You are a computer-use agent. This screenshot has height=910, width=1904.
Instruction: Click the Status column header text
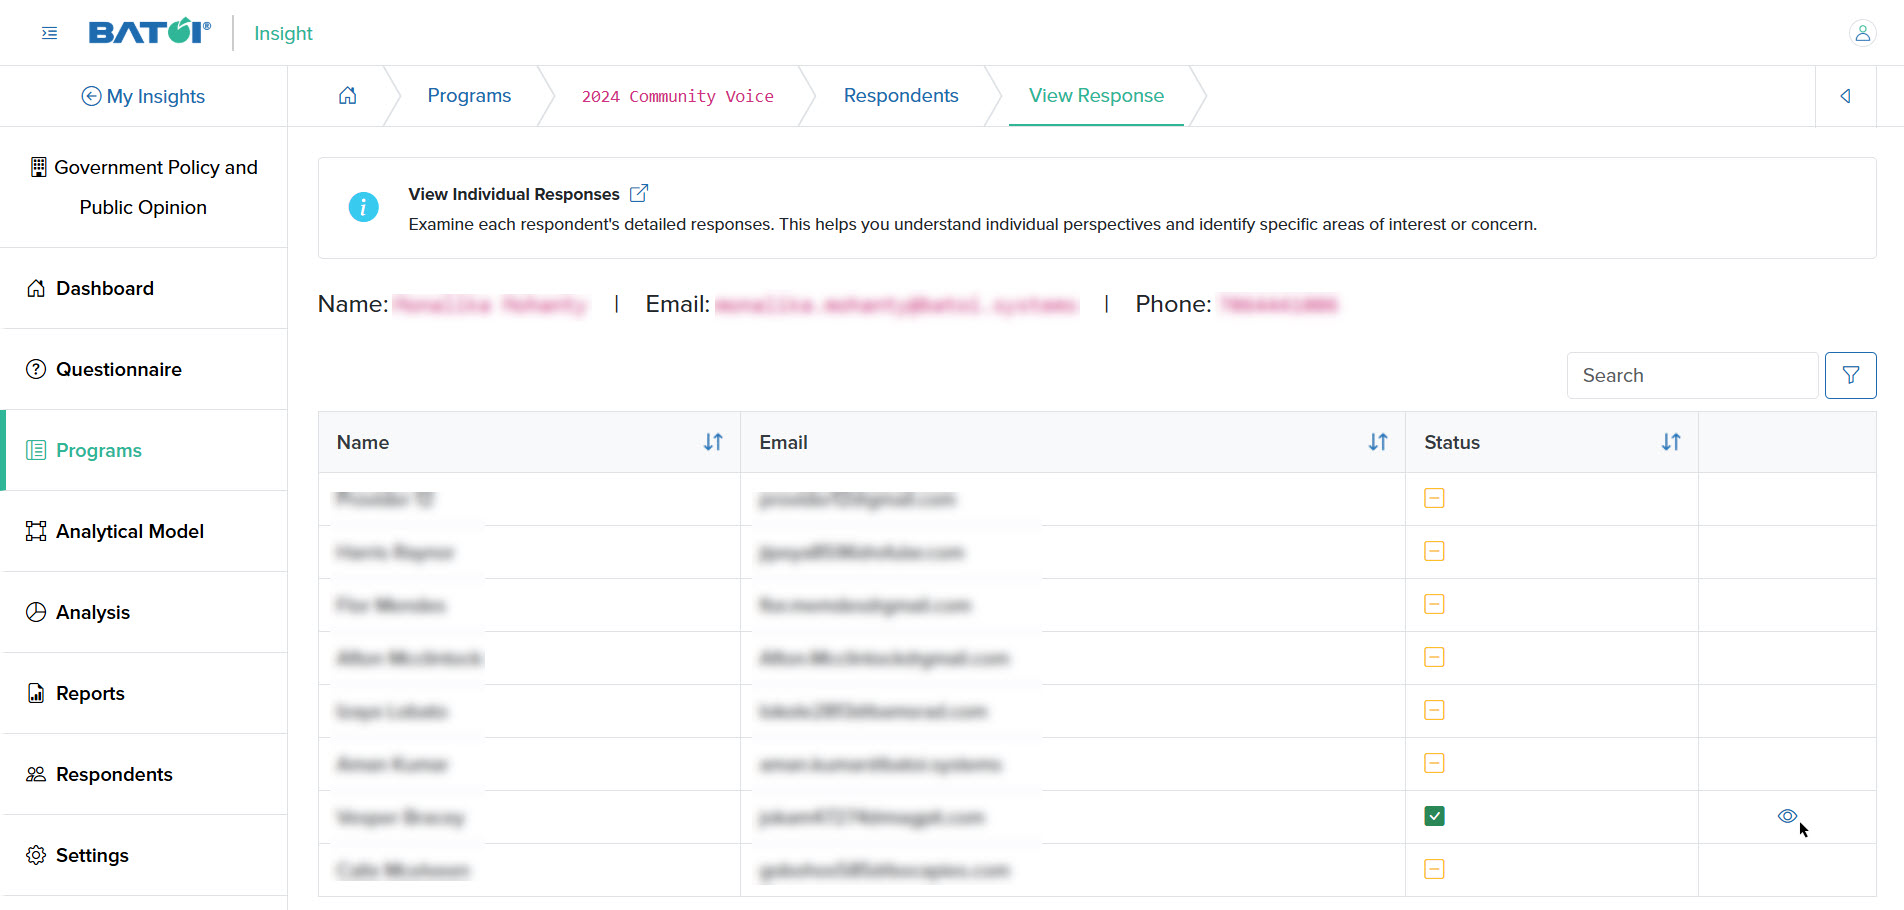click(x=1452, y=442)
